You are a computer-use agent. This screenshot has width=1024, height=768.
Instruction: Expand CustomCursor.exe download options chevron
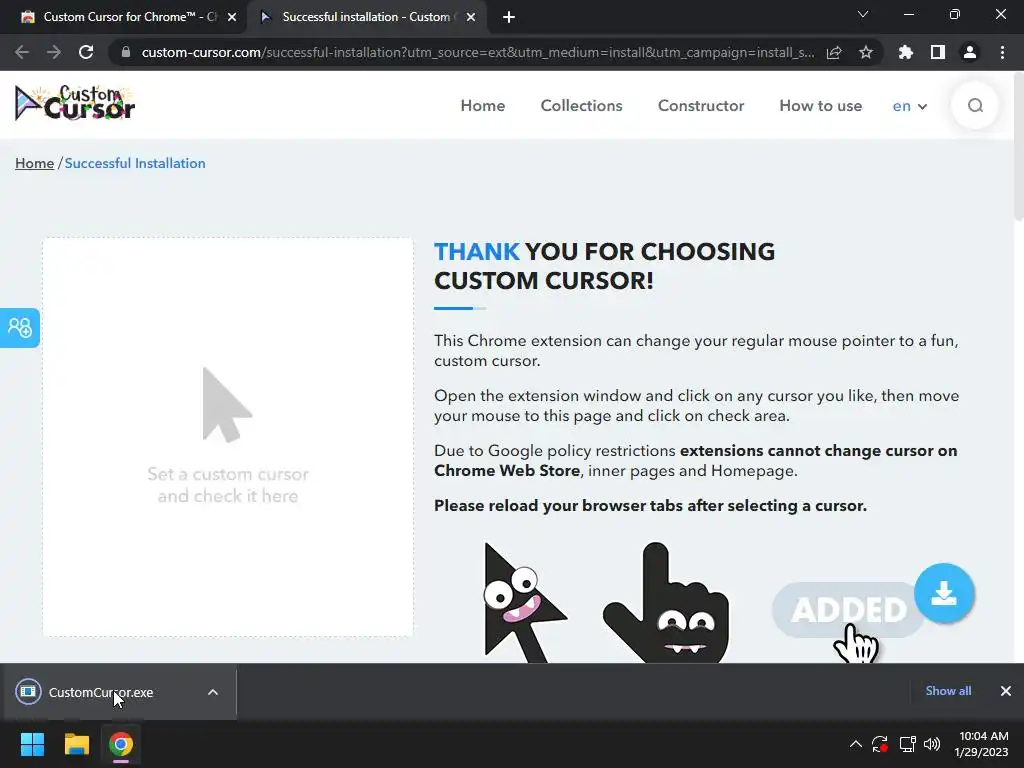tap(213, 692)
